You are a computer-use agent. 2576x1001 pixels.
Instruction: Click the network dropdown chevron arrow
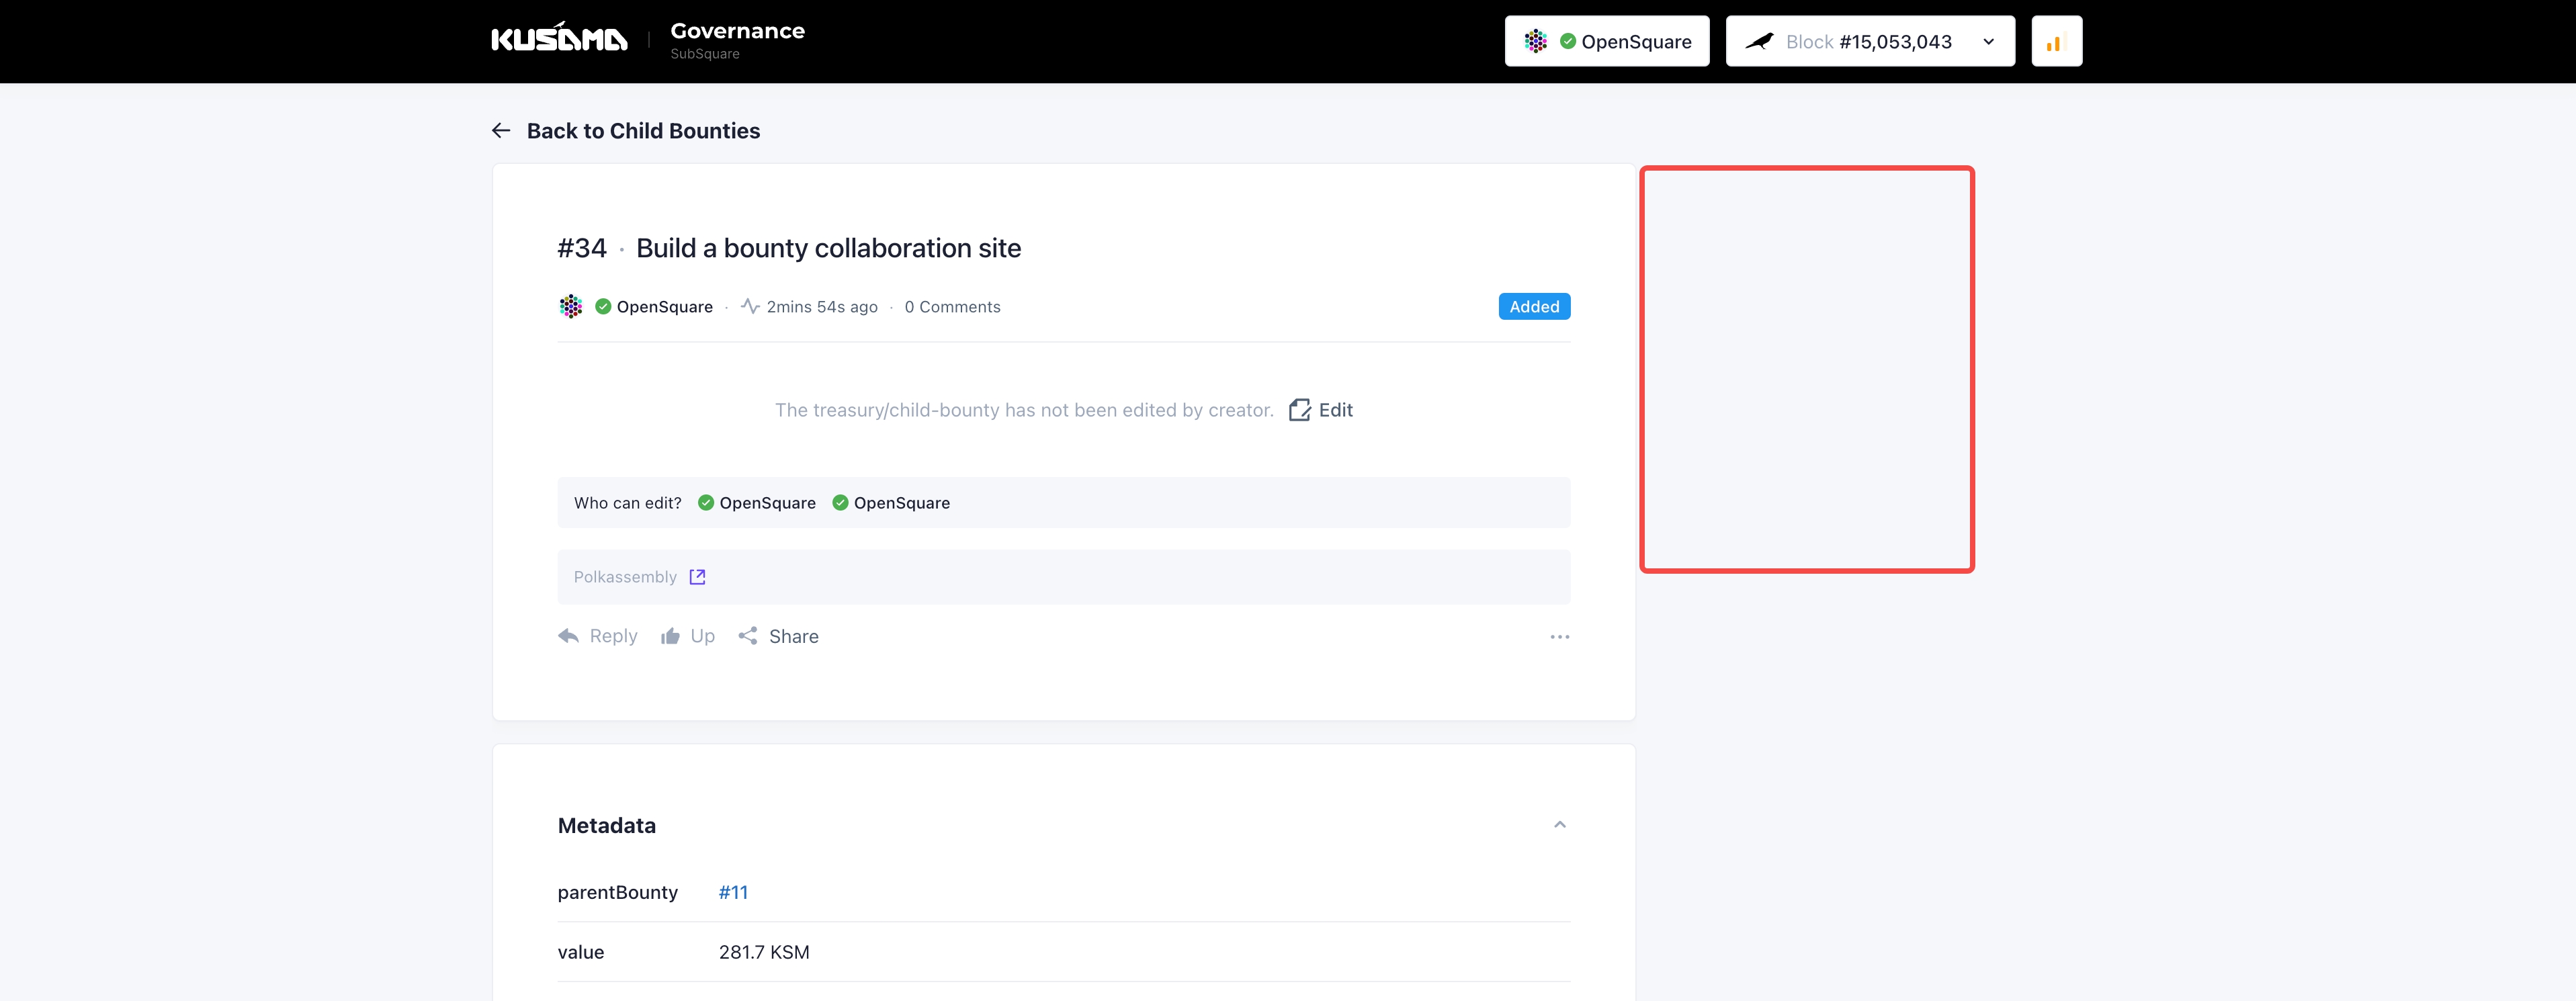tap(1988, 42)
